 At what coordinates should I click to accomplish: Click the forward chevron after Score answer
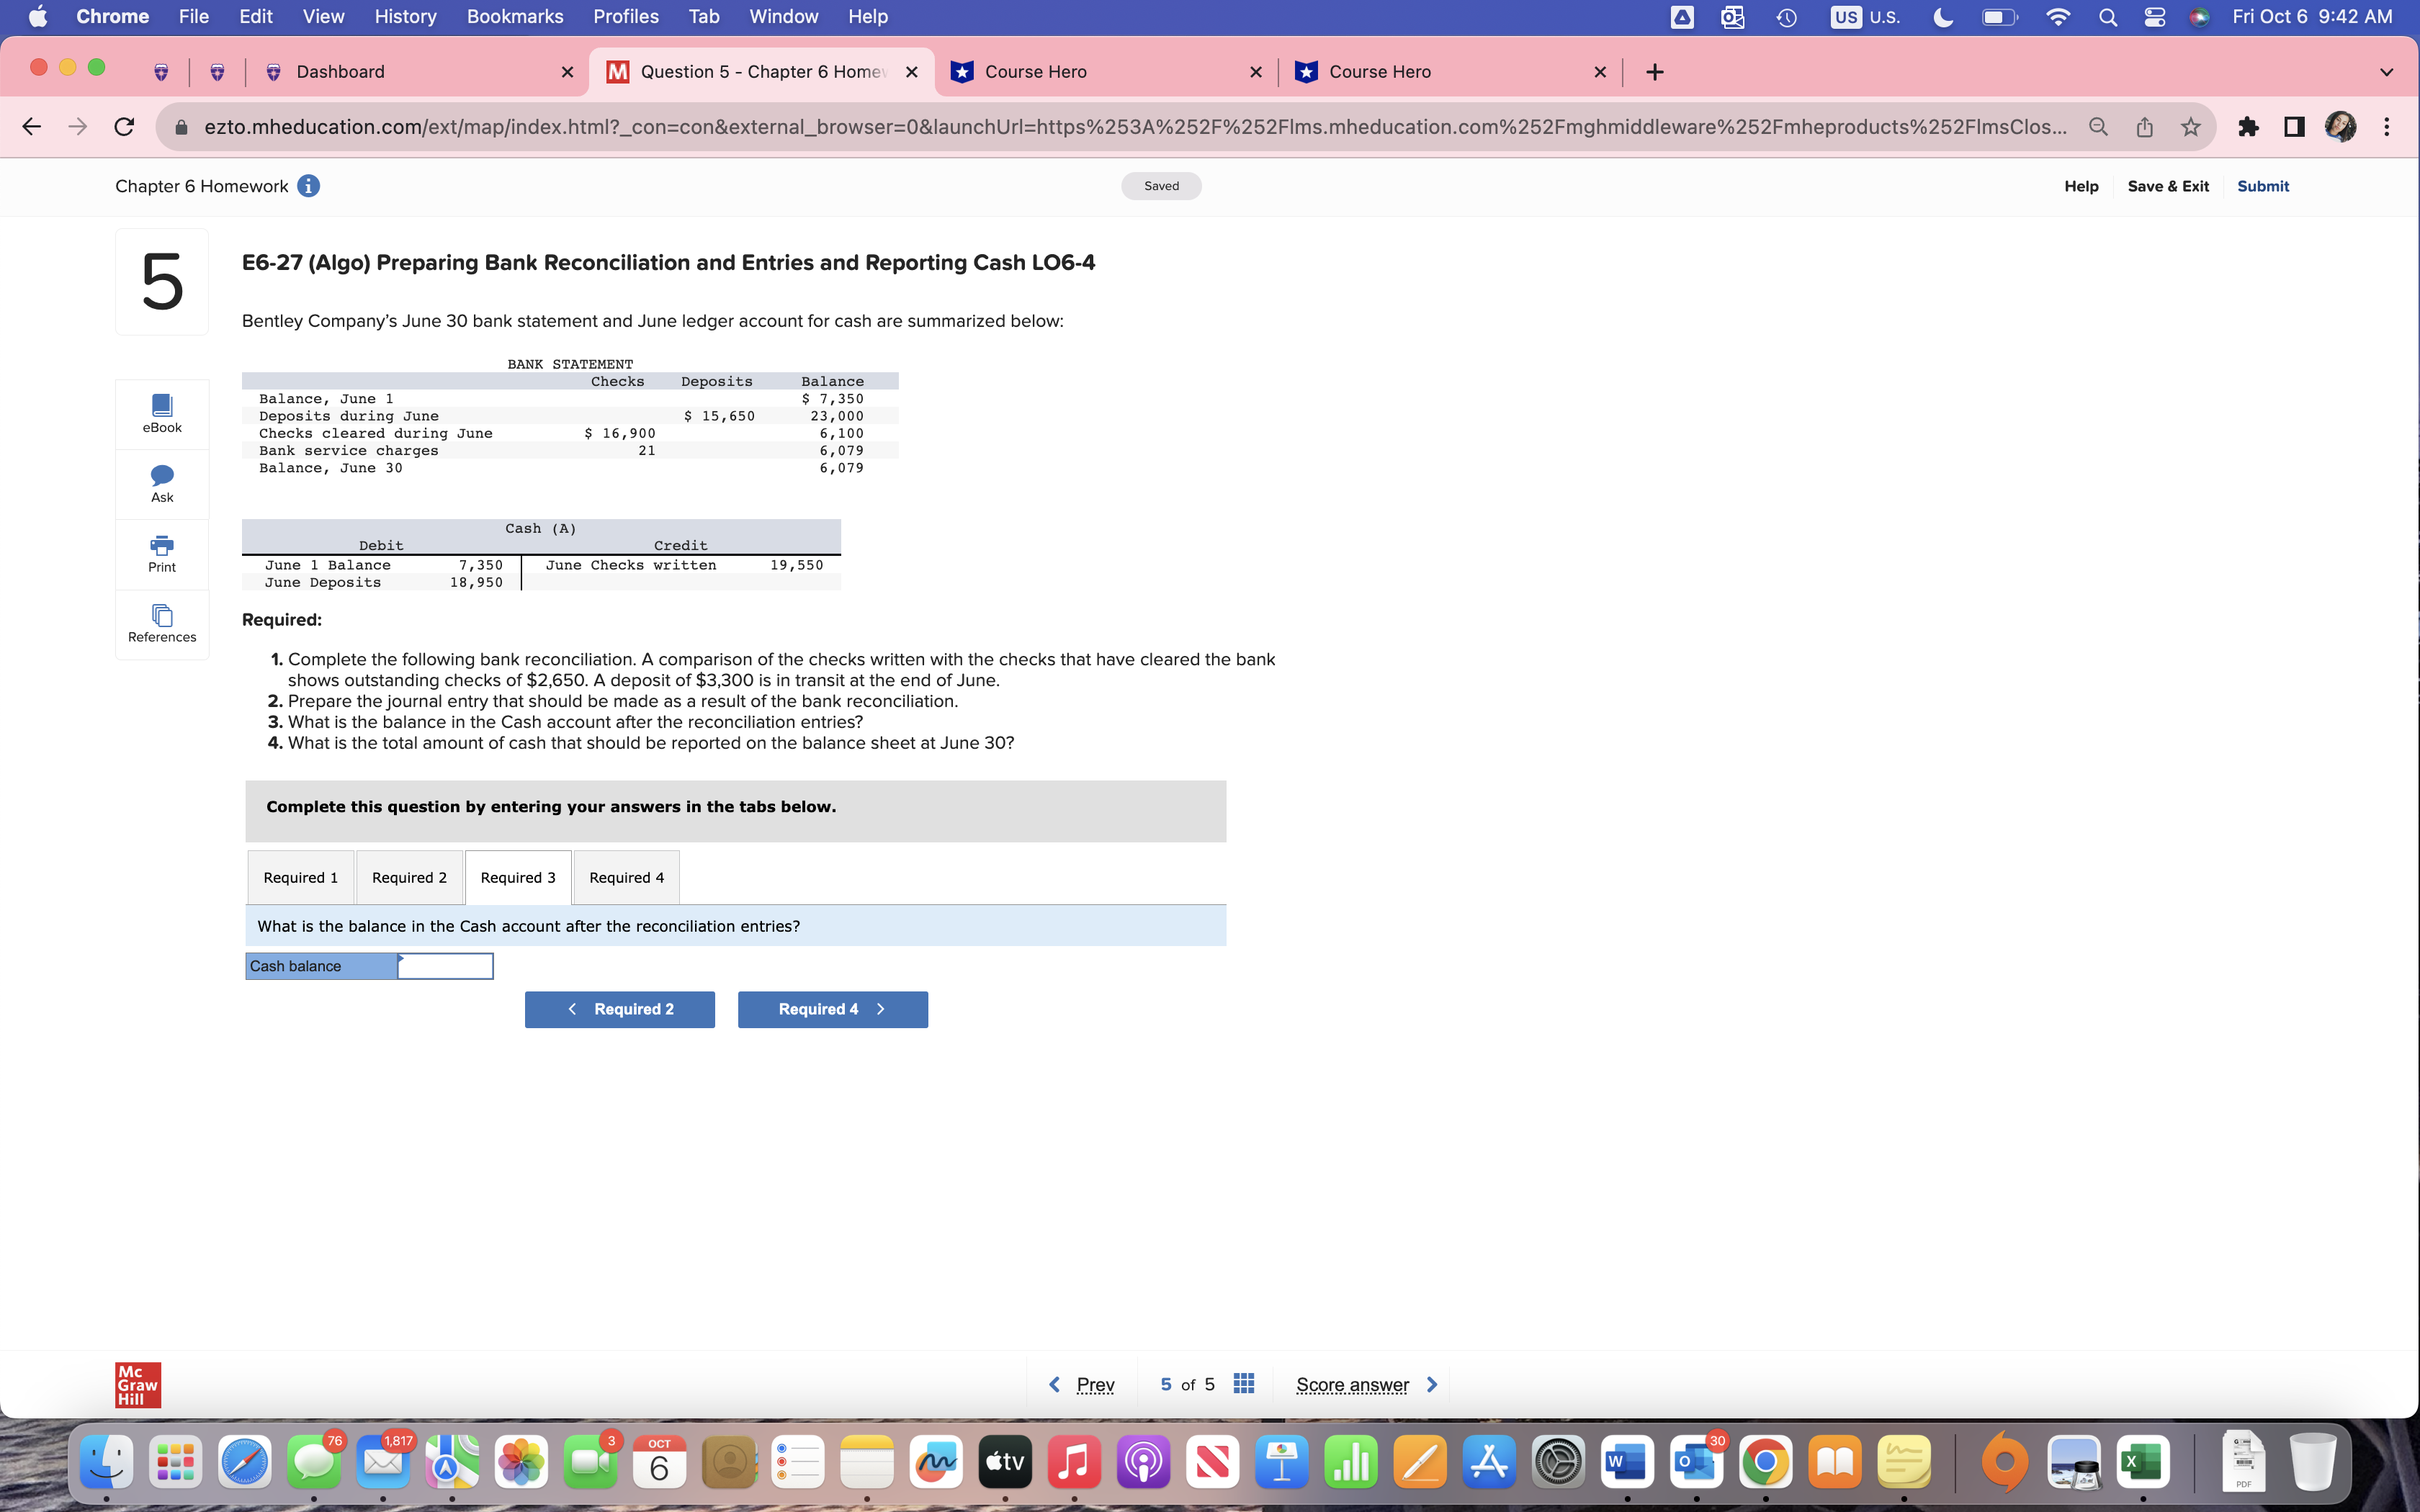point(1432,1384)
